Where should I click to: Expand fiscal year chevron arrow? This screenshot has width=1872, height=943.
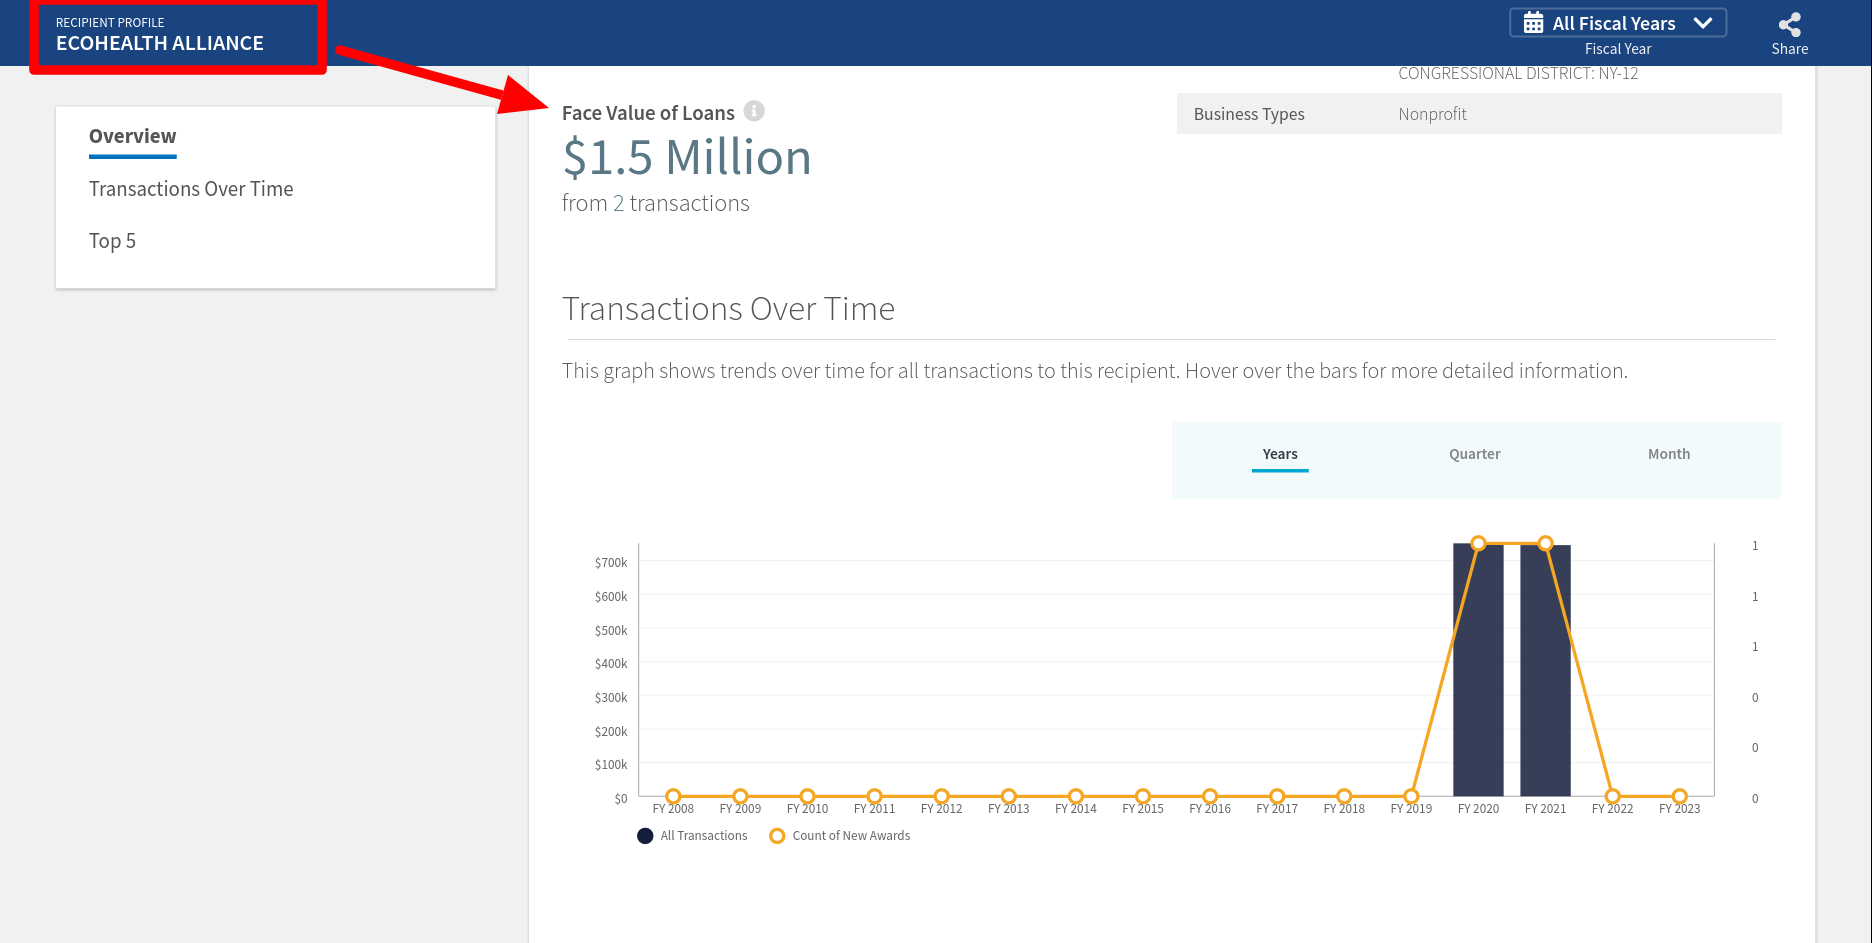click(1703, 23)
